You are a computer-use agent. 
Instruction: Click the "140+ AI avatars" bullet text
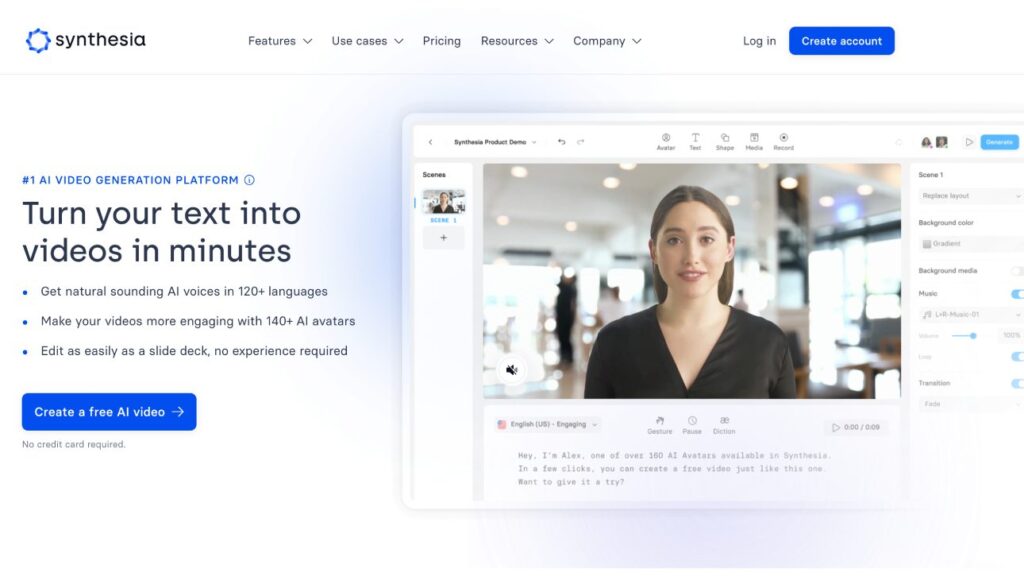tap(198, 321)
